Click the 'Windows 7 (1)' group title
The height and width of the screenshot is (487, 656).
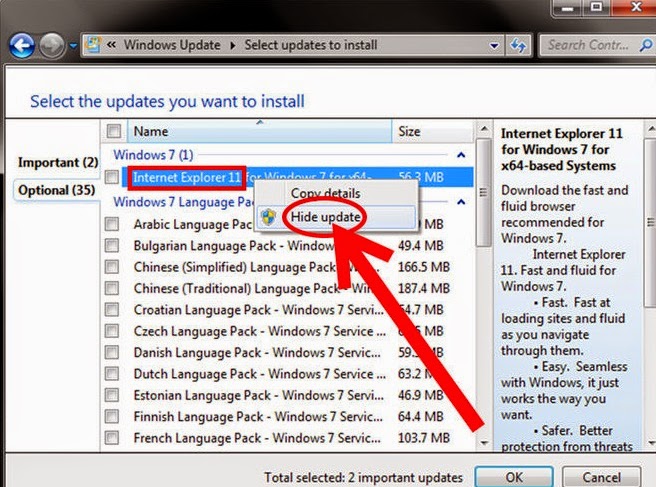point(153,155)
